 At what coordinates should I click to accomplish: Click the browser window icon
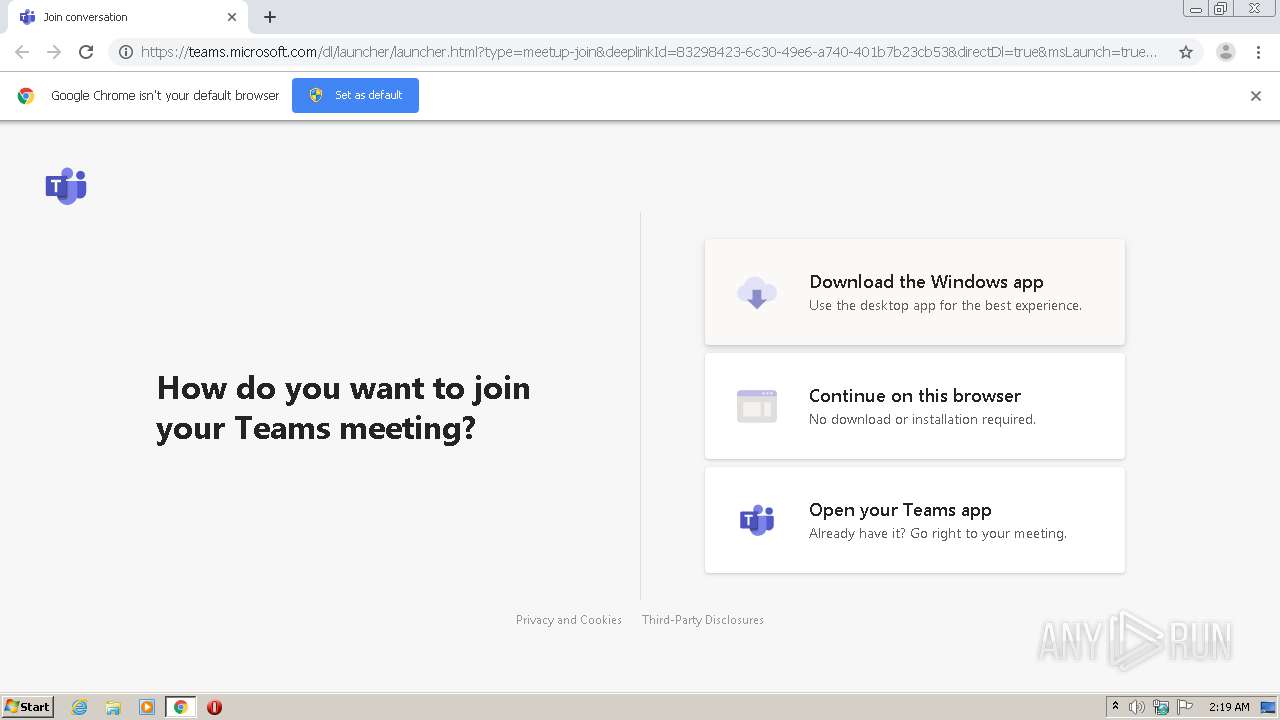pyautogui.click(x=757, y=406)
